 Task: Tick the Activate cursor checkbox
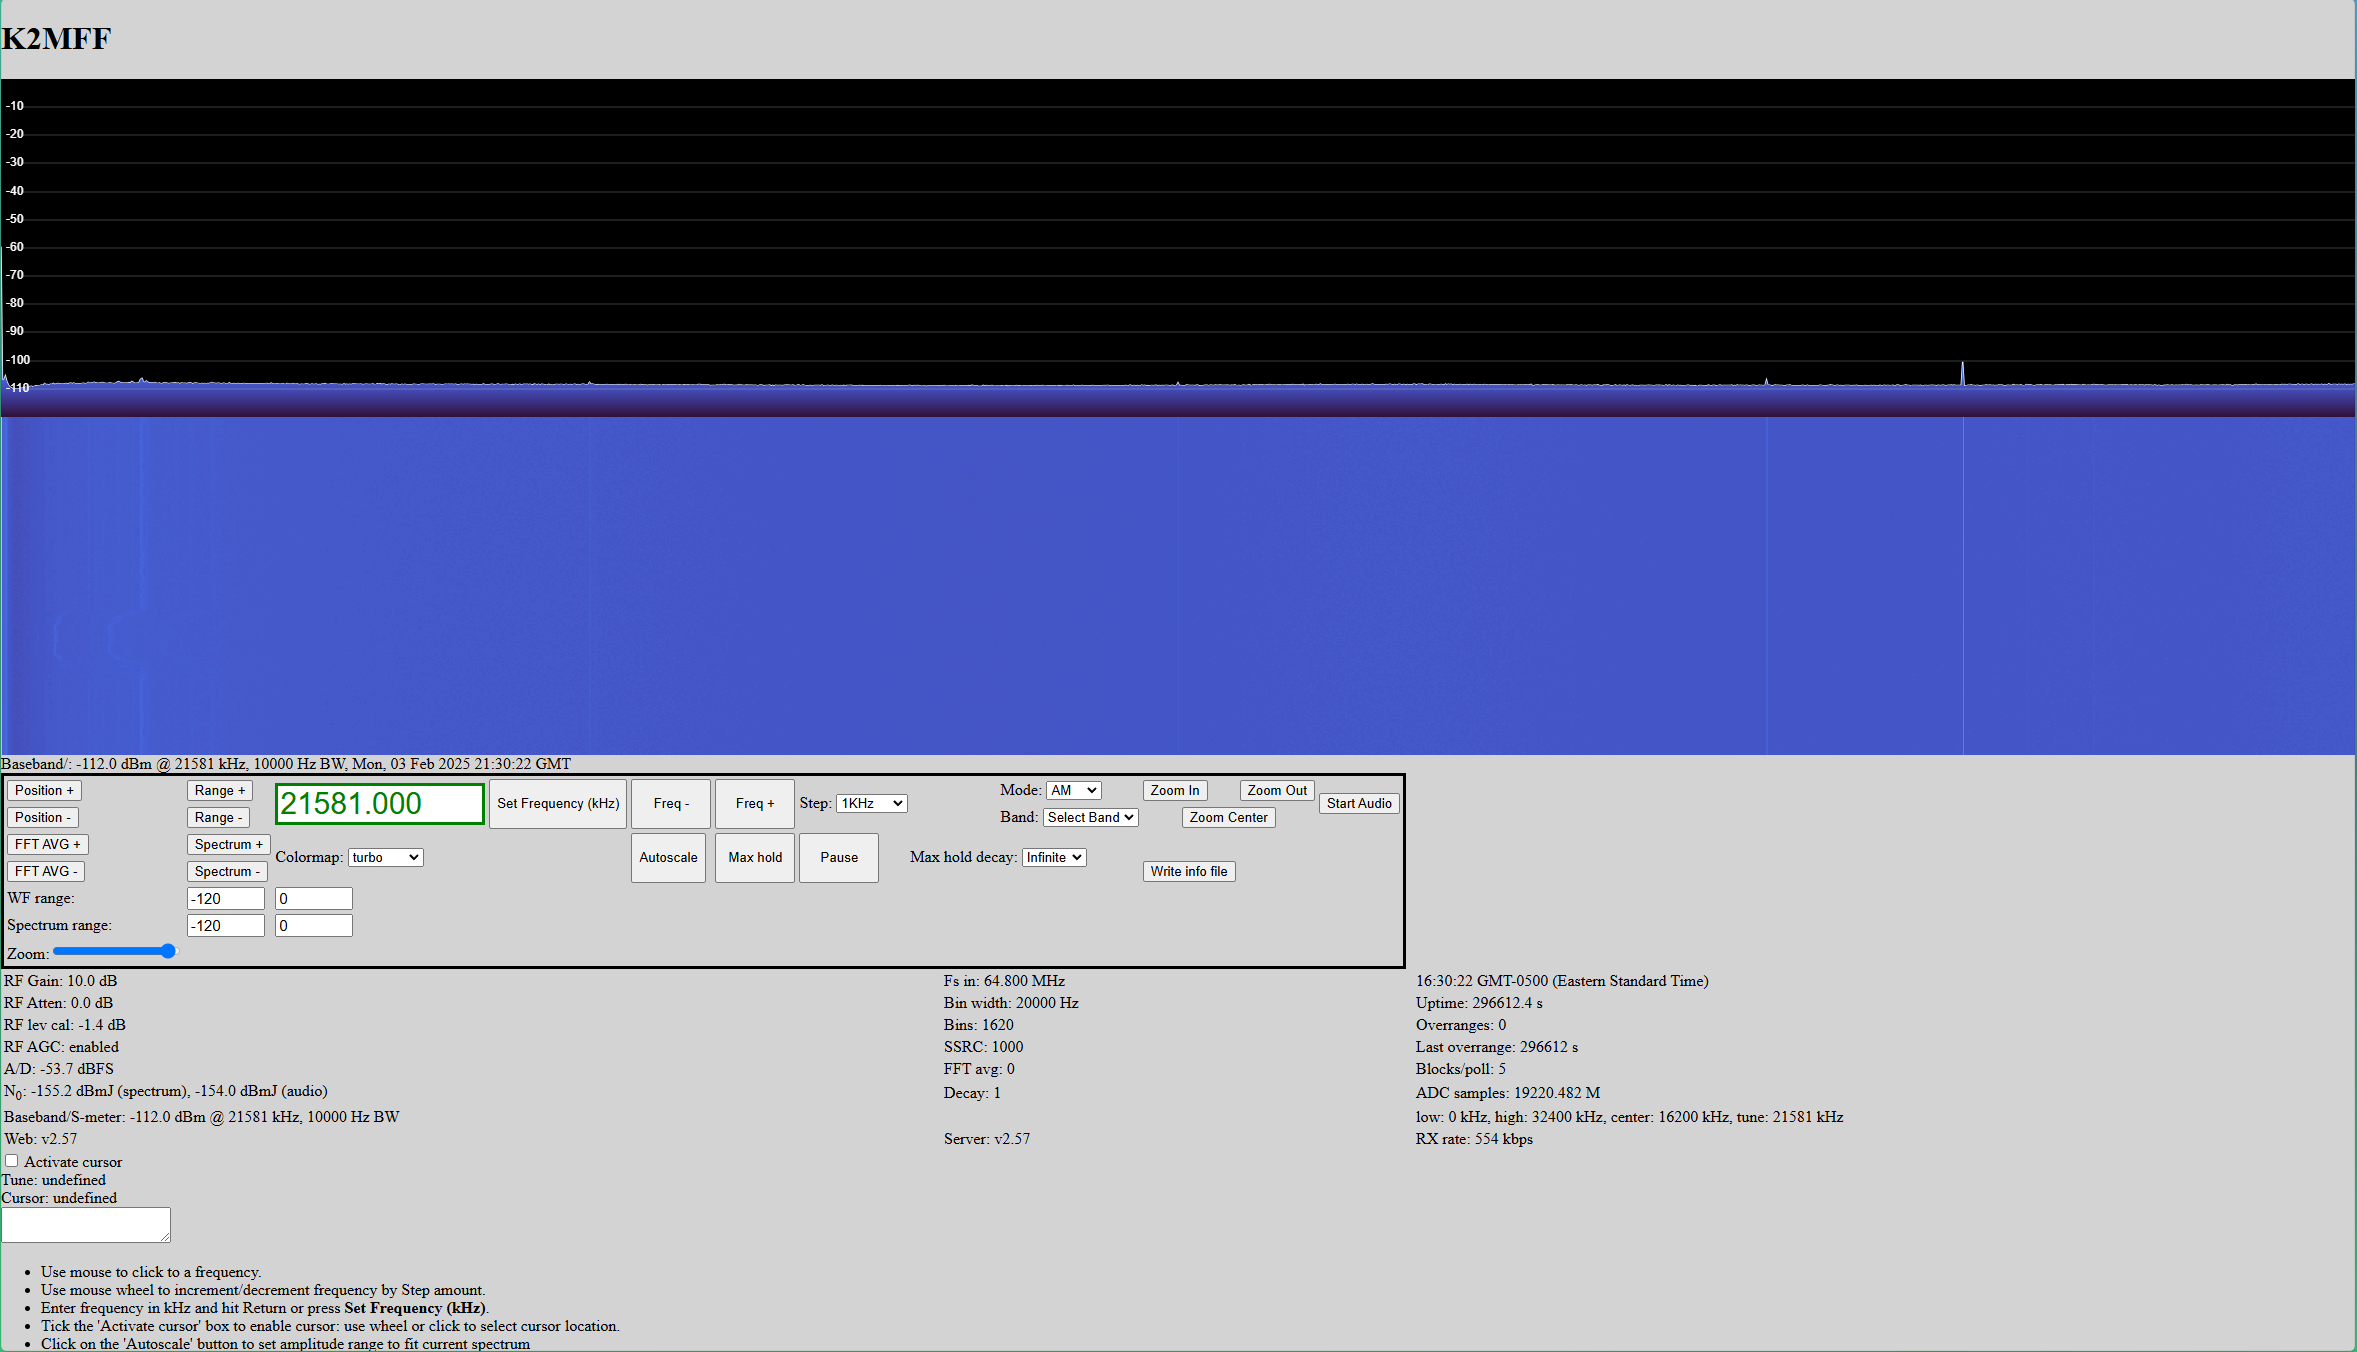tap(12, 1161)
